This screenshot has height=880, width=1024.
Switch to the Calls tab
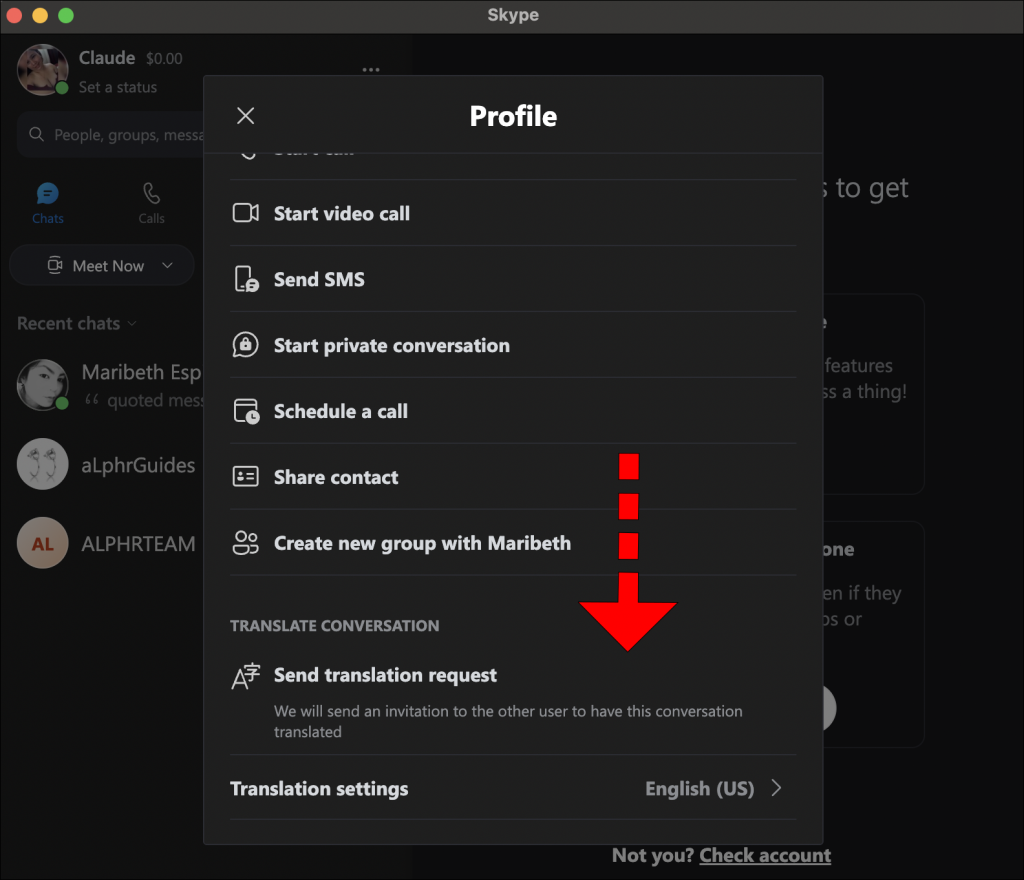pos(150,200)
